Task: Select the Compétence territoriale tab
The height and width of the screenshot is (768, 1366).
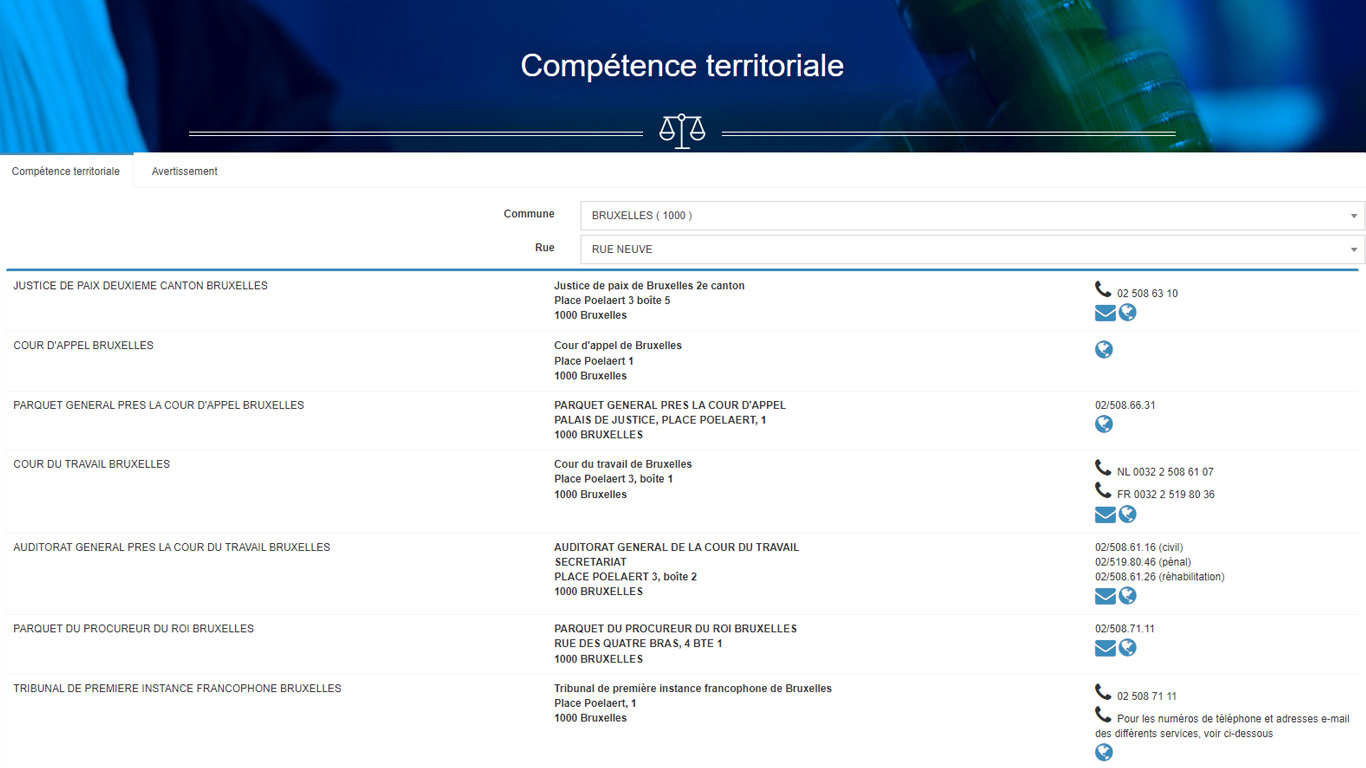Action: point(66,171)
